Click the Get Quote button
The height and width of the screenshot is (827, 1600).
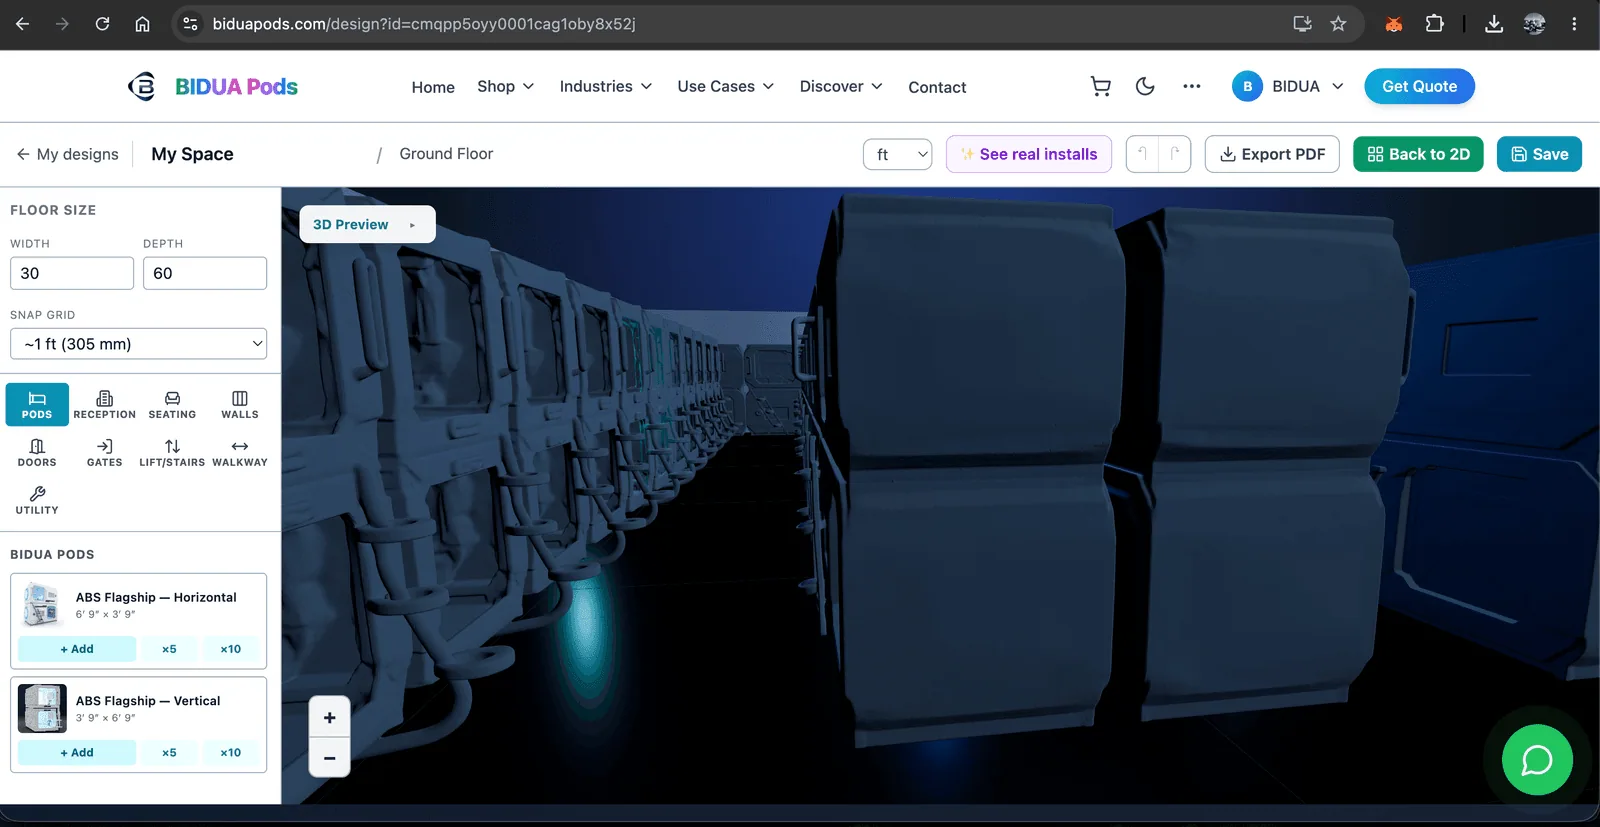click(x=1420, y=87)
